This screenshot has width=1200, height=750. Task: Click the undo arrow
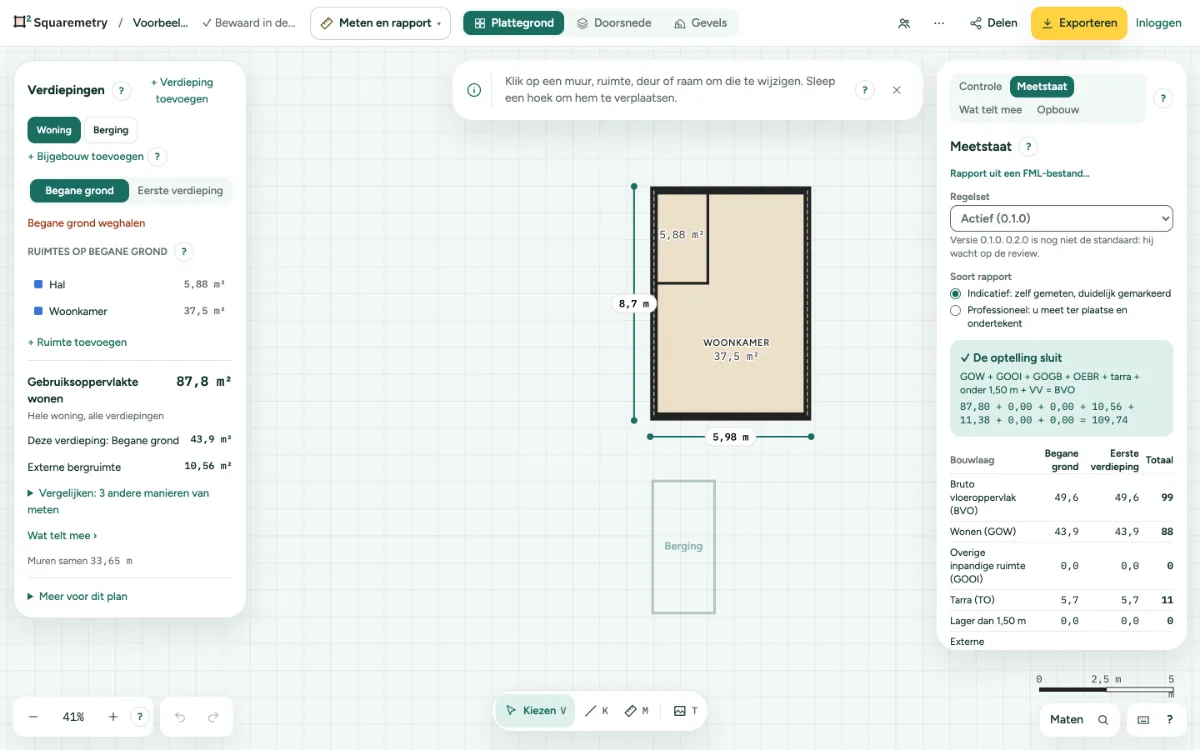(180, 717)
